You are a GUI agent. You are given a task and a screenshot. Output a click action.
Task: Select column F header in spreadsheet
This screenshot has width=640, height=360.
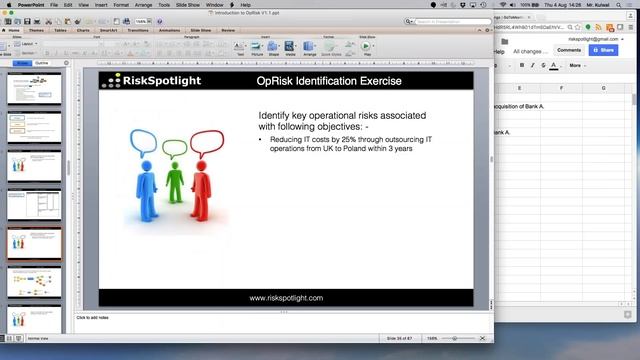pyautogui.click(x=561, y=88)
